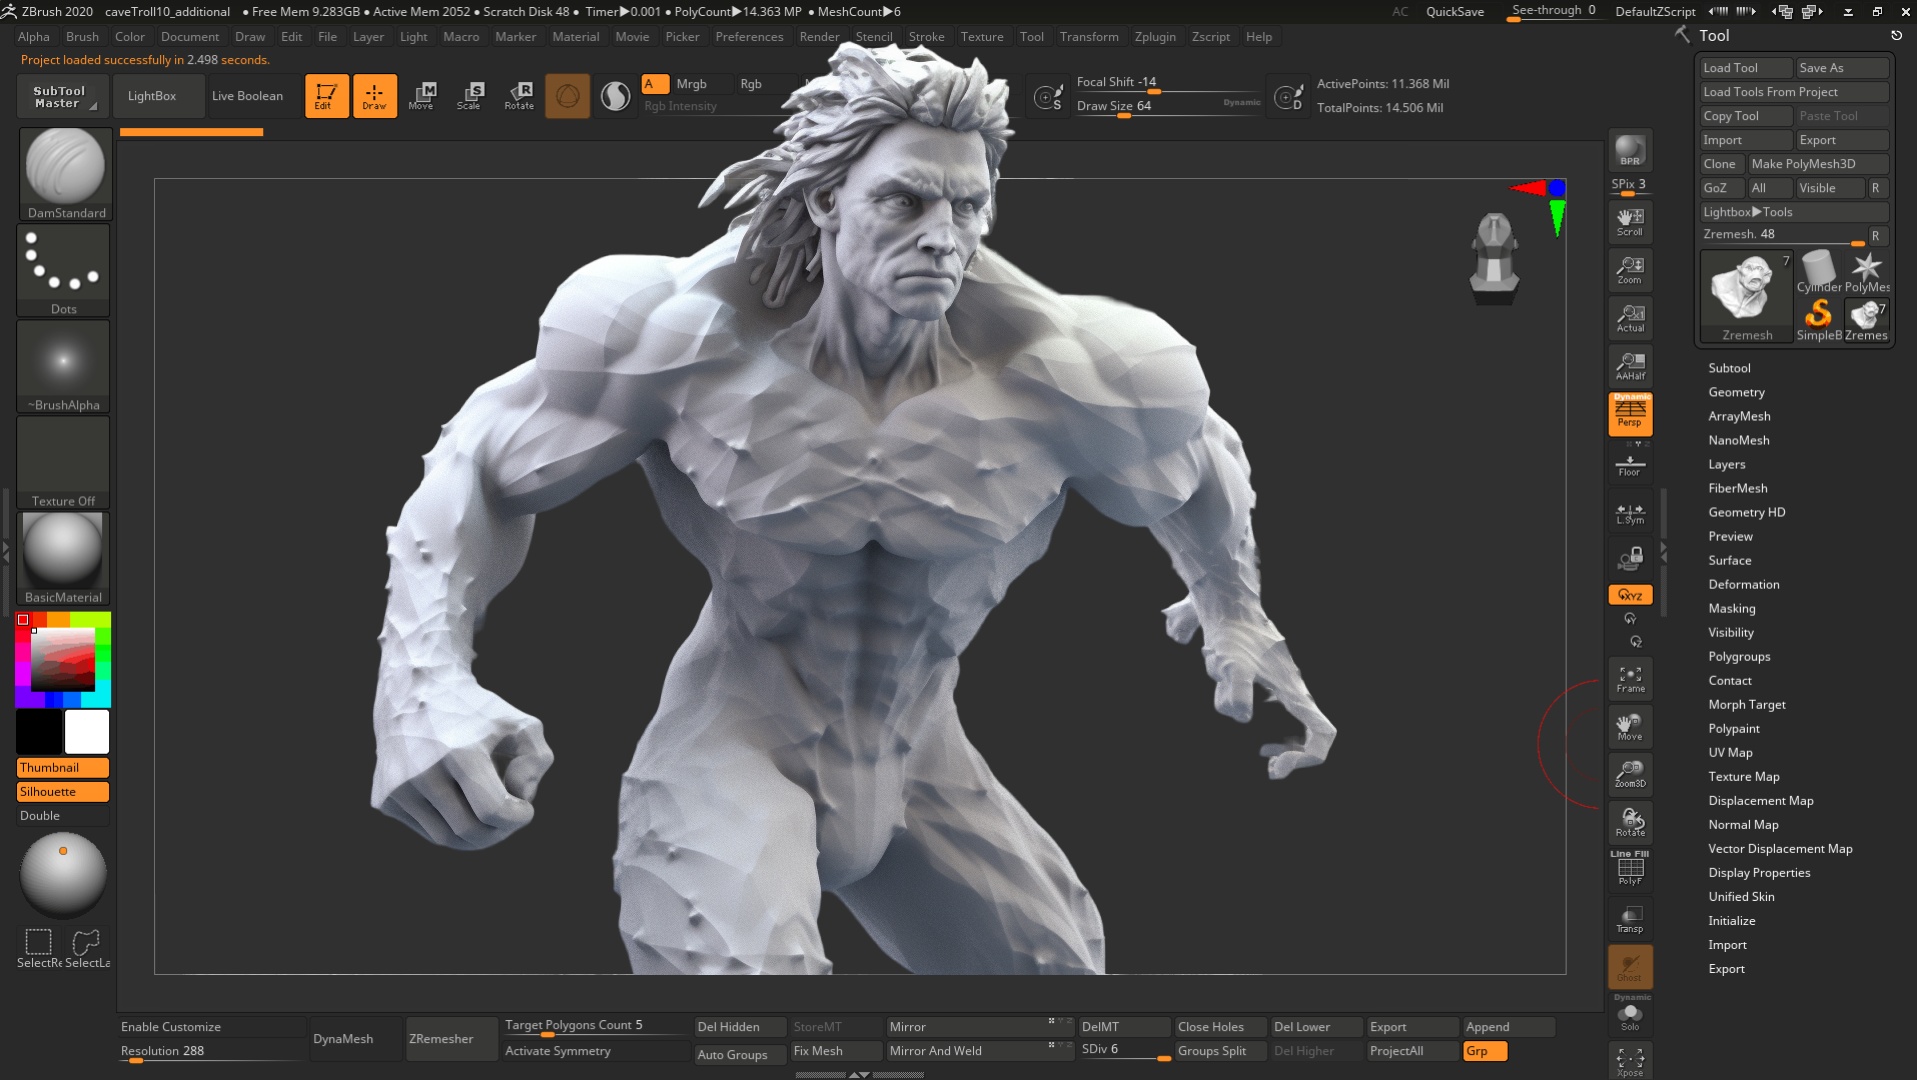Toggle PolyF line fill display
1917x1080 pixels.
[x=1629, y=869]
